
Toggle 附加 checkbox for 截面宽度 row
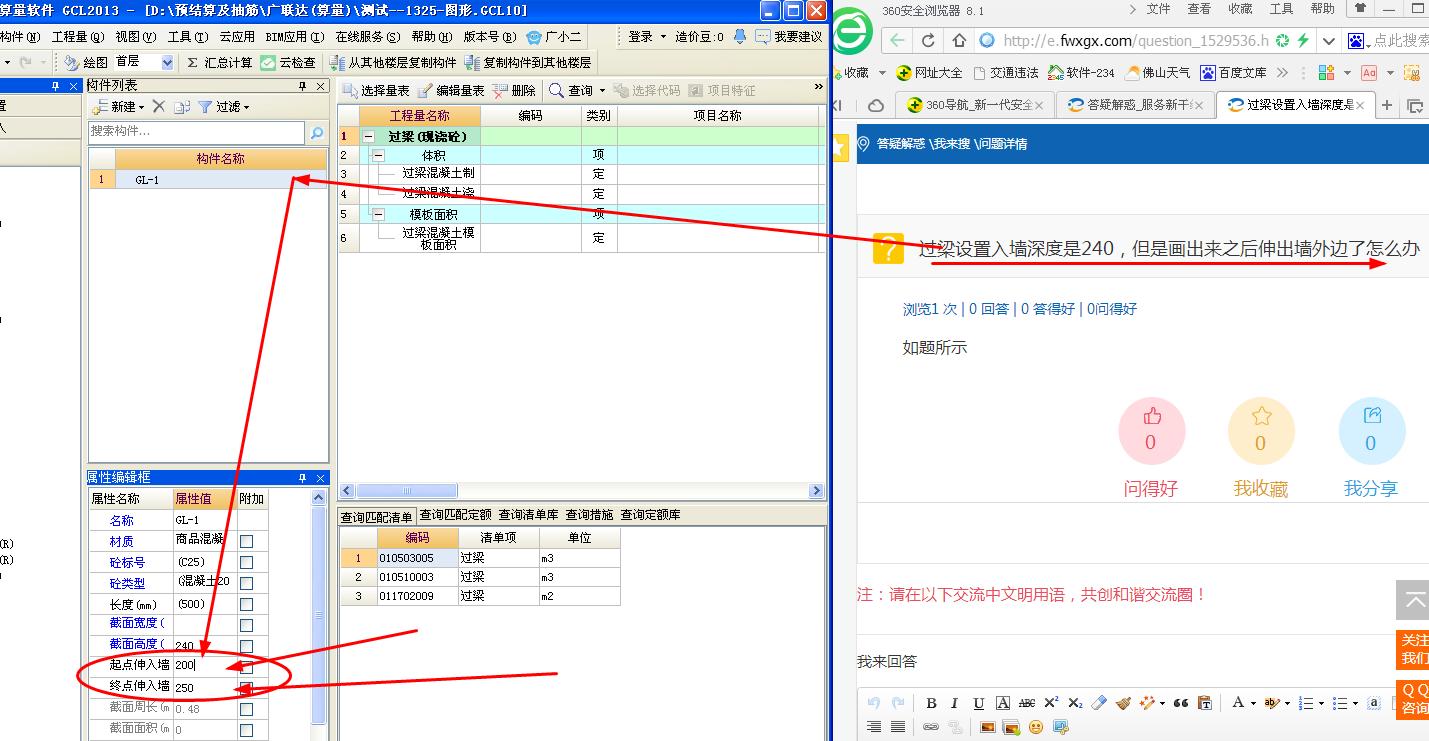246,625
